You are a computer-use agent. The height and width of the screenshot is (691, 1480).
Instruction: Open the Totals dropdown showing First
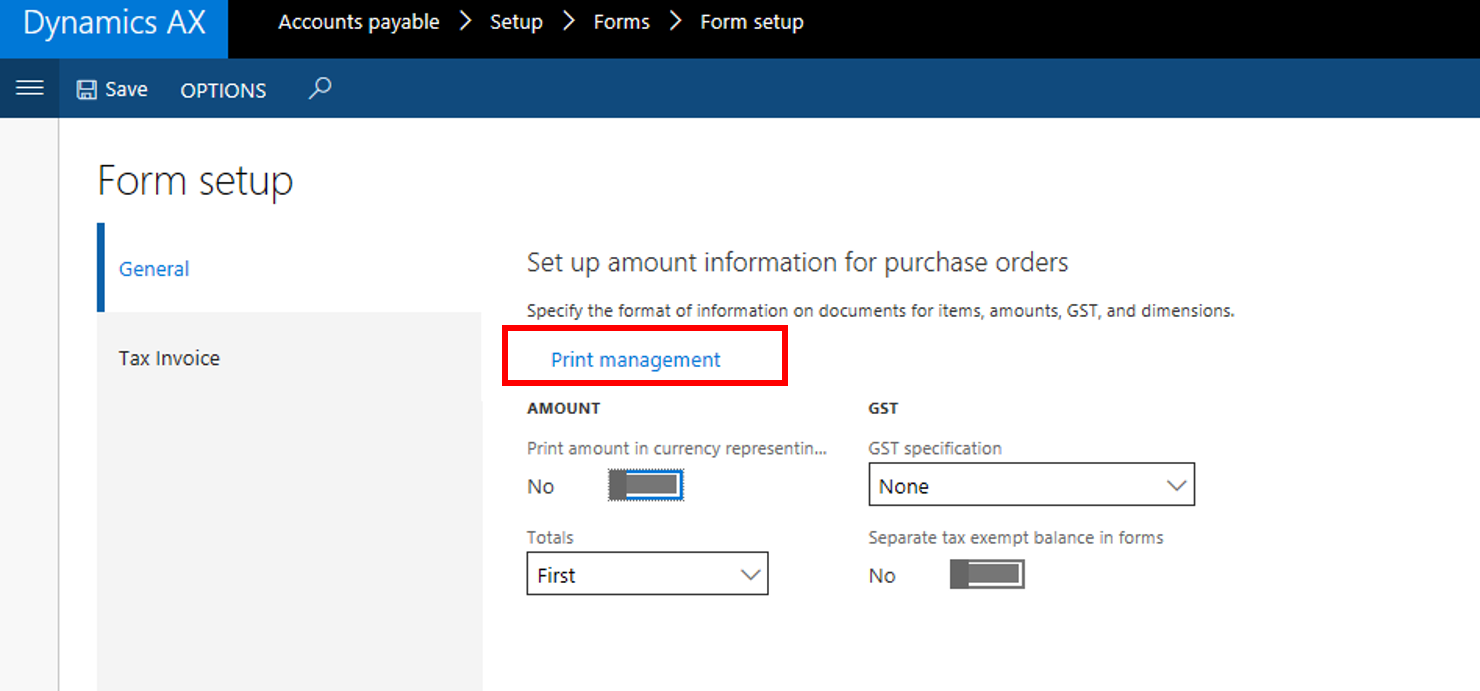tap(646, 574)
